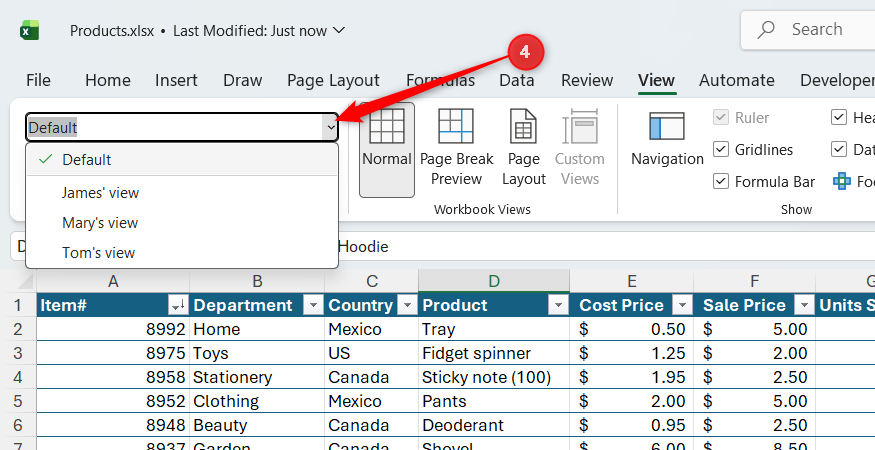Click the item number 8992 cell

113,329
